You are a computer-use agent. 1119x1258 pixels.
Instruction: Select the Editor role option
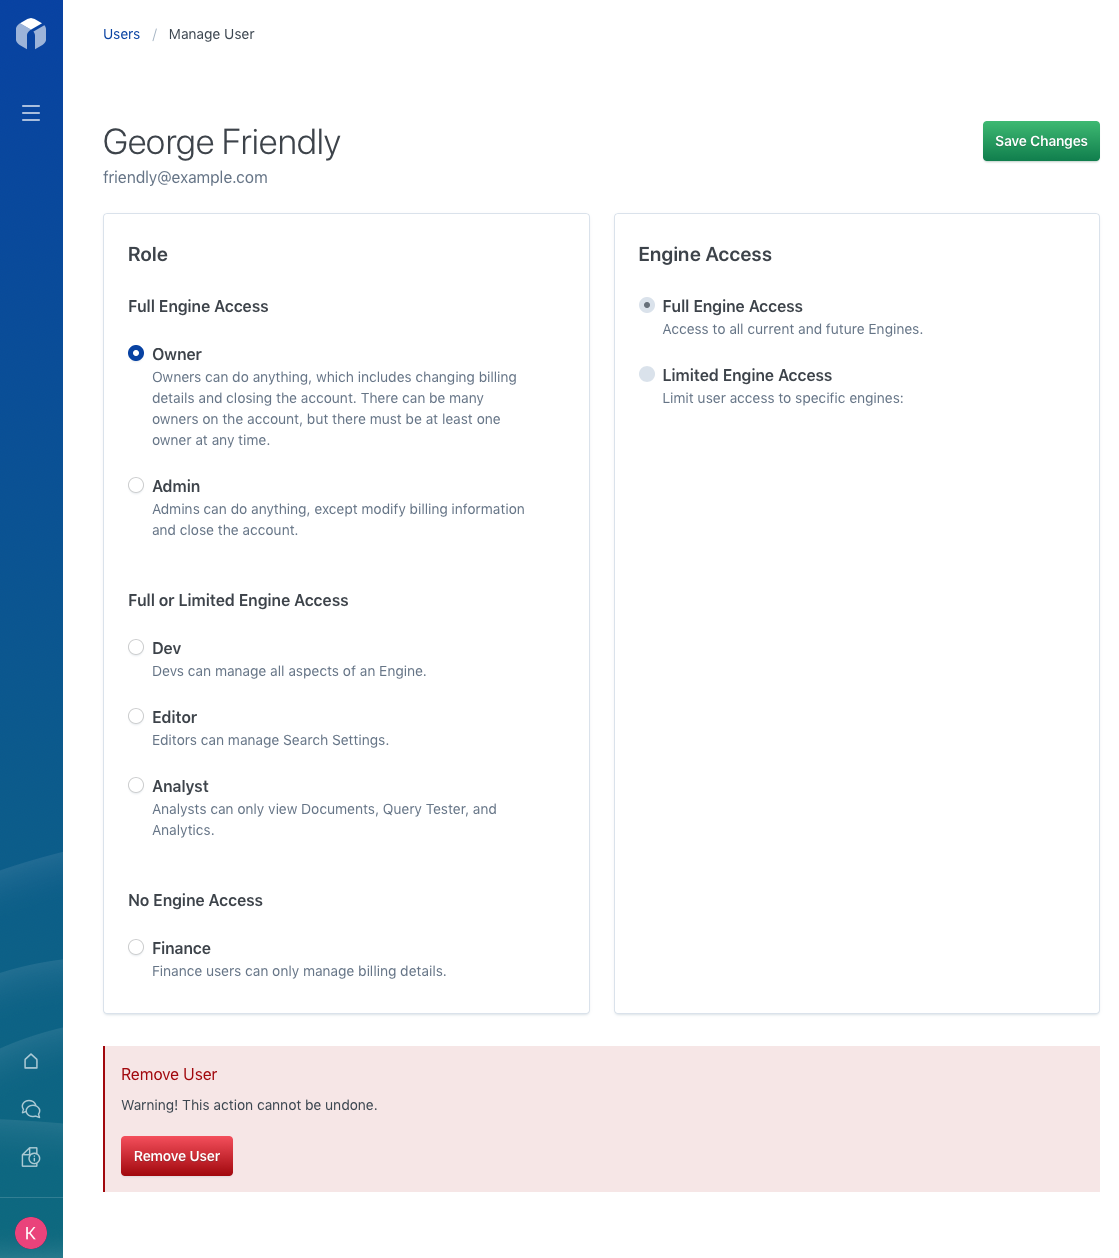tap(136, 716)
